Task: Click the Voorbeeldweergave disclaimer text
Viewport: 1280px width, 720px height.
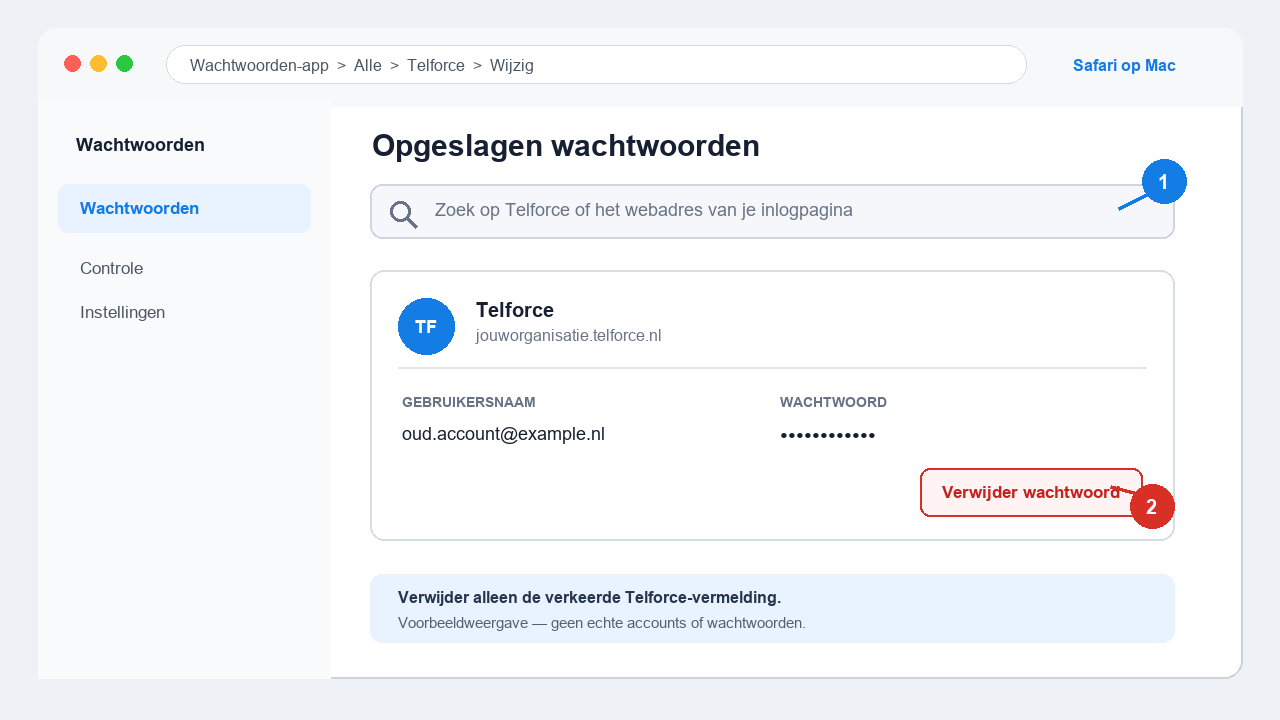Action: [x=601, y=623]
